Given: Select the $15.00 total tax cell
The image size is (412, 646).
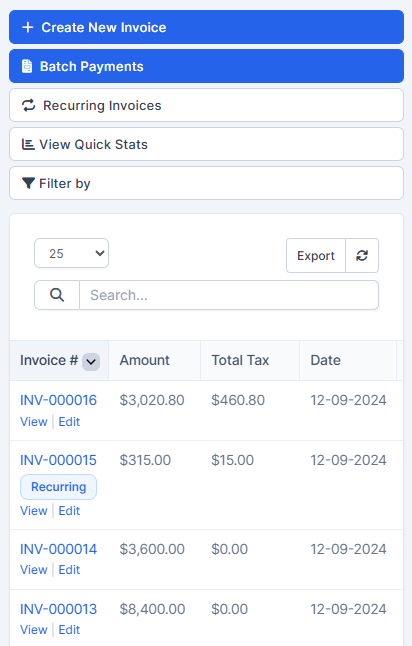Looking at the screenshot, I should (x=232, y=460).
